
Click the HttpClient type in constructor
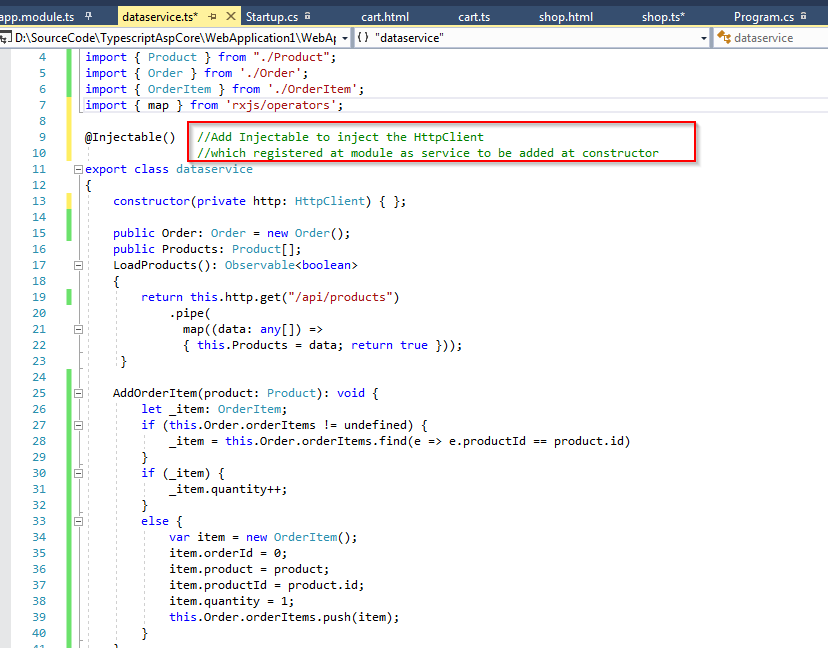pos(330,201)
